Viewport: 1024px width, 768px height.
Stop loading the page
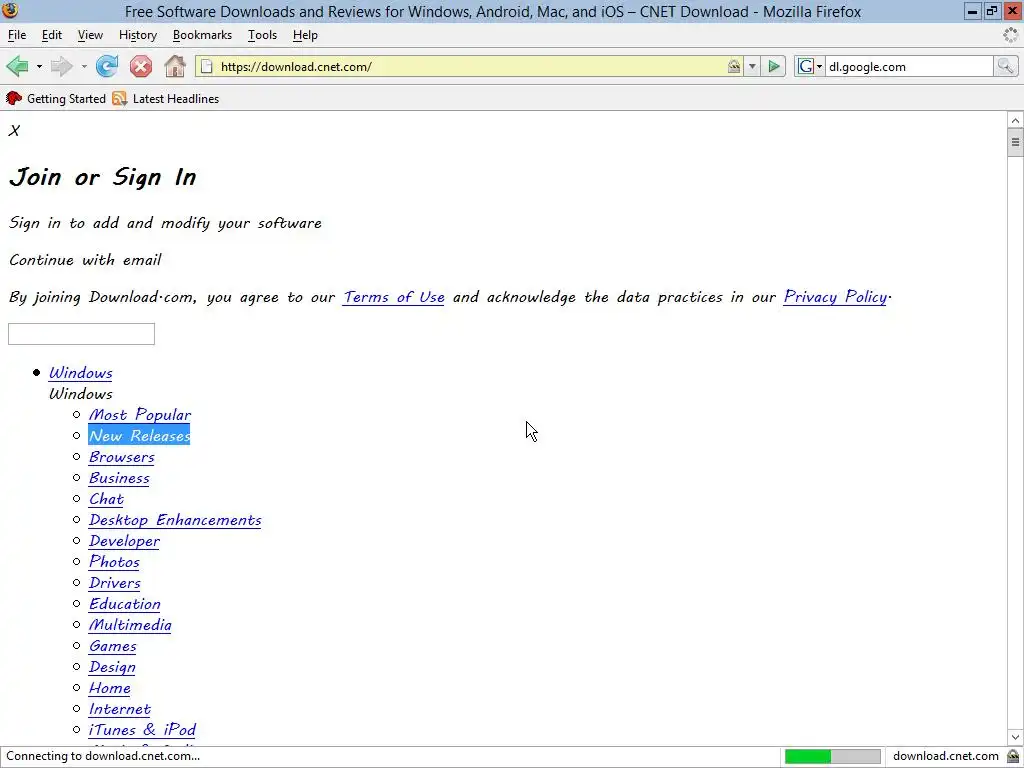click(x=140, y=66)
